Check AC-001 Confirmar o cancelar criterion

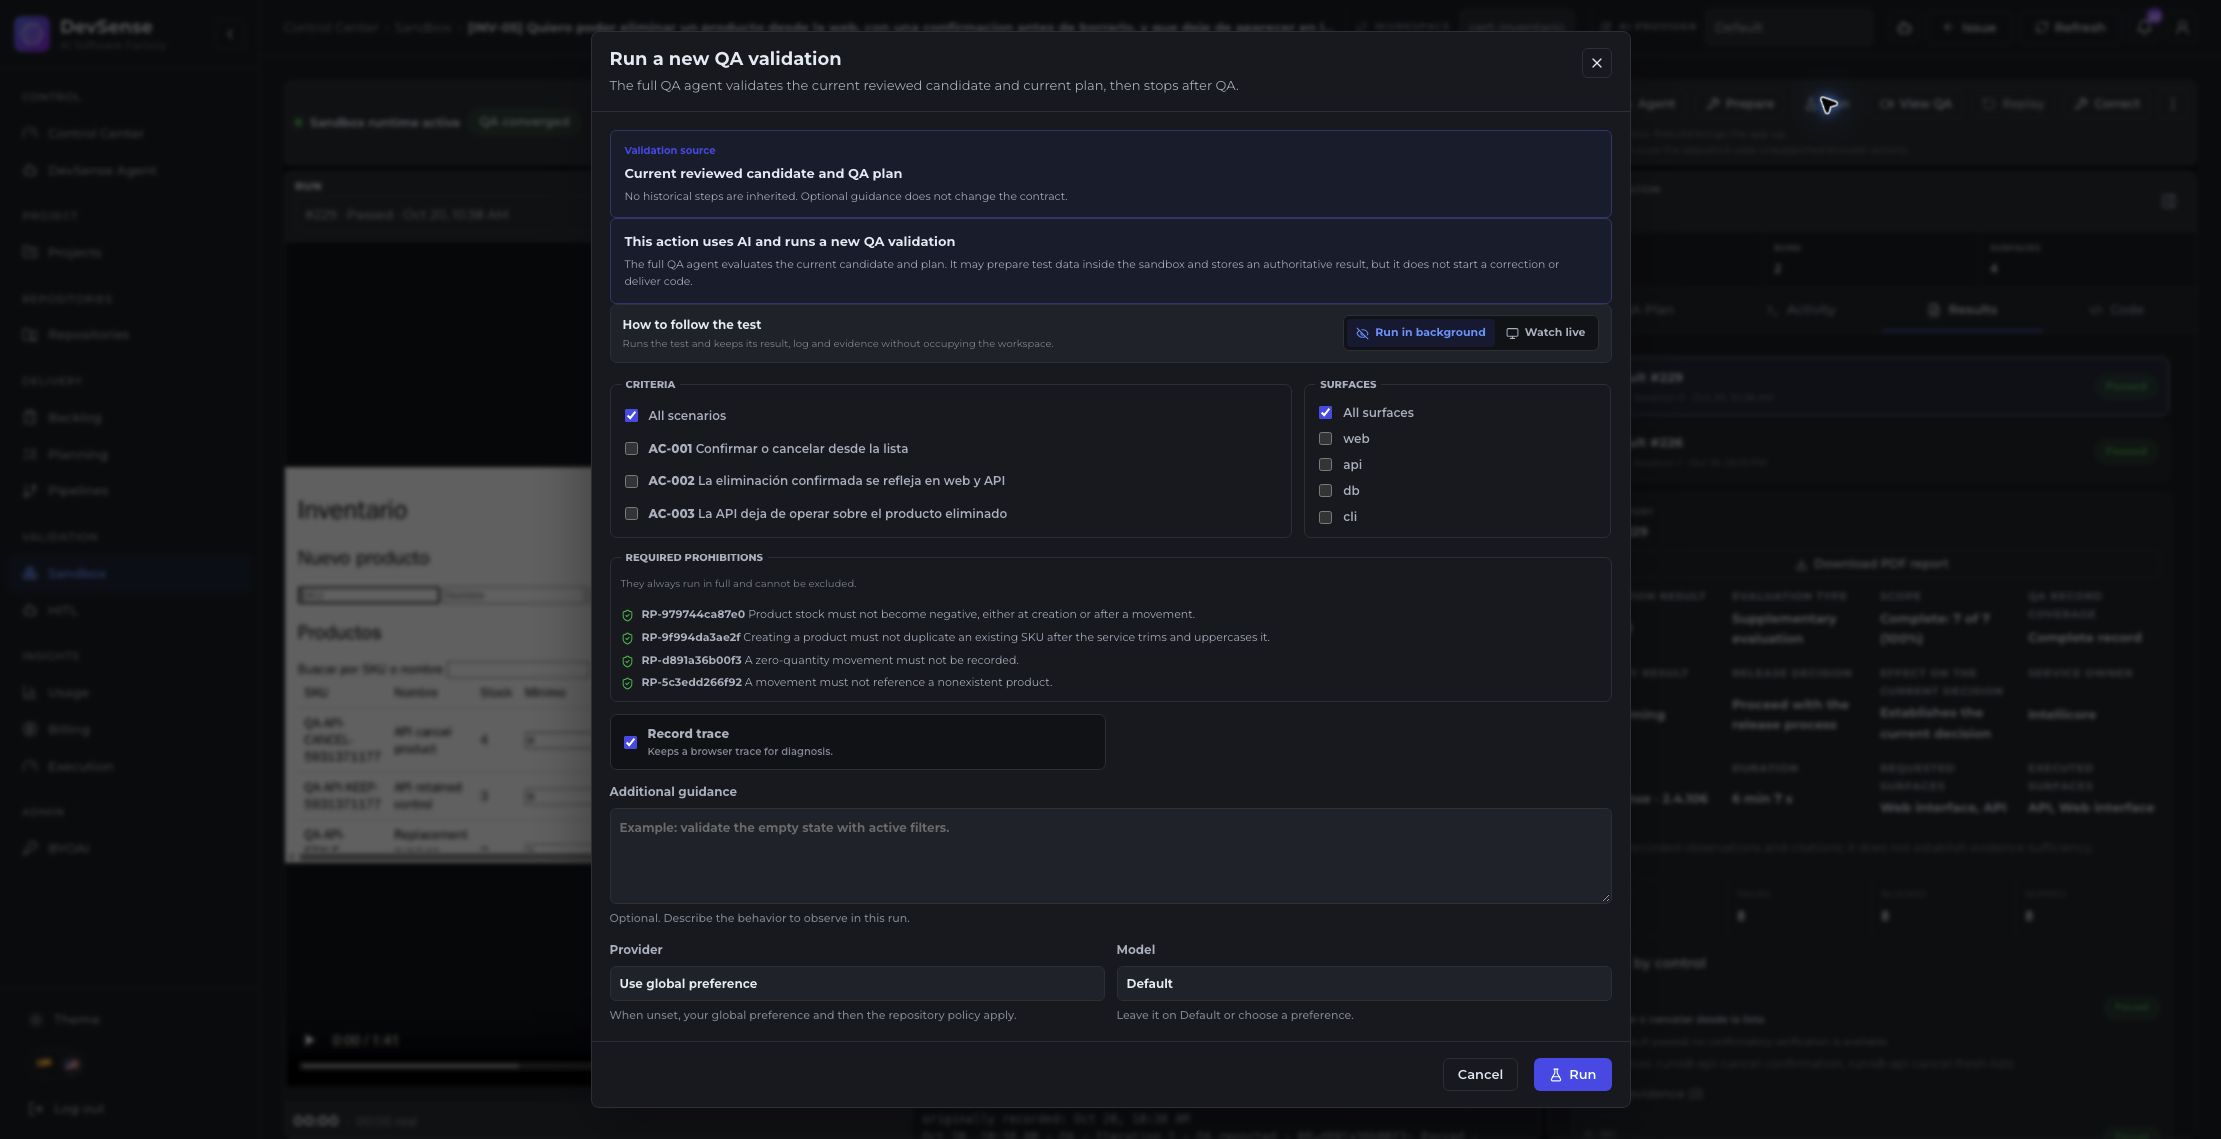click(x=631, y=449)
